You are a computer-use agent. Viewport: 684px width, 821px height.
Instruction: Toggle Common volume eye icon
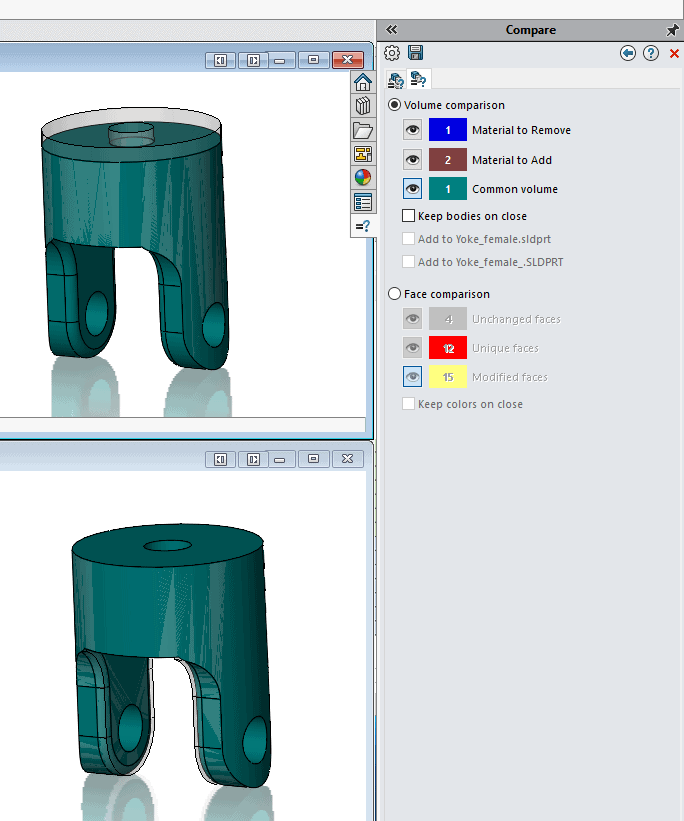(412, 188)
